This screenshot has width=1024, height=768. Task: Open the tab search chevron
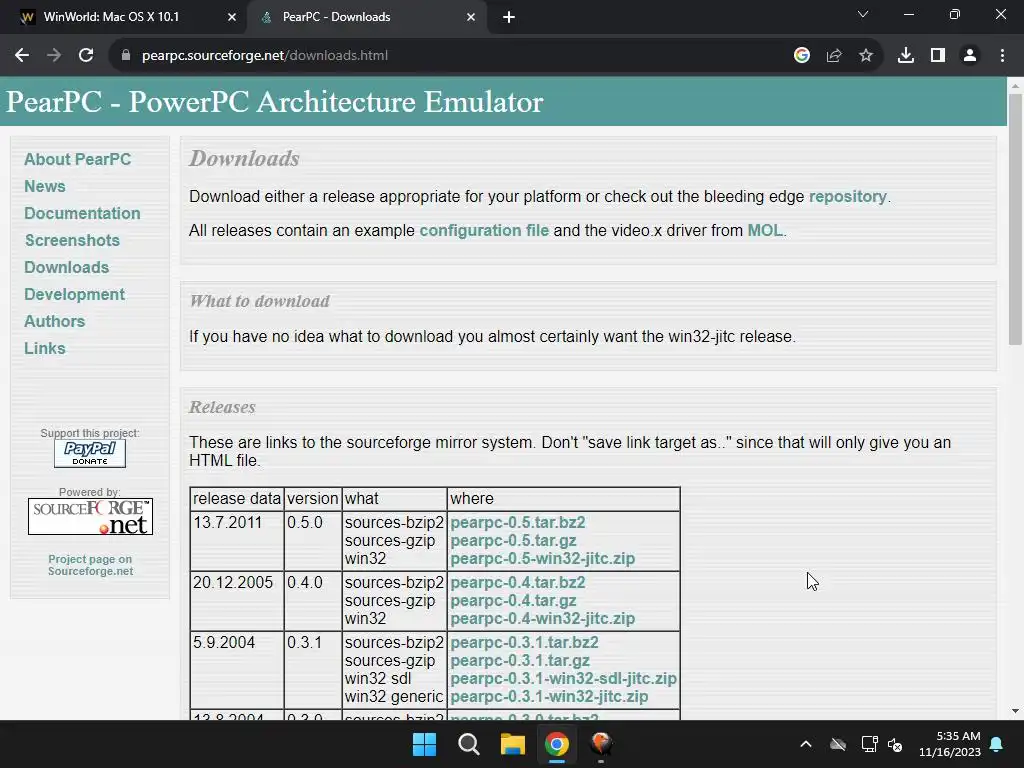(863, 14)
